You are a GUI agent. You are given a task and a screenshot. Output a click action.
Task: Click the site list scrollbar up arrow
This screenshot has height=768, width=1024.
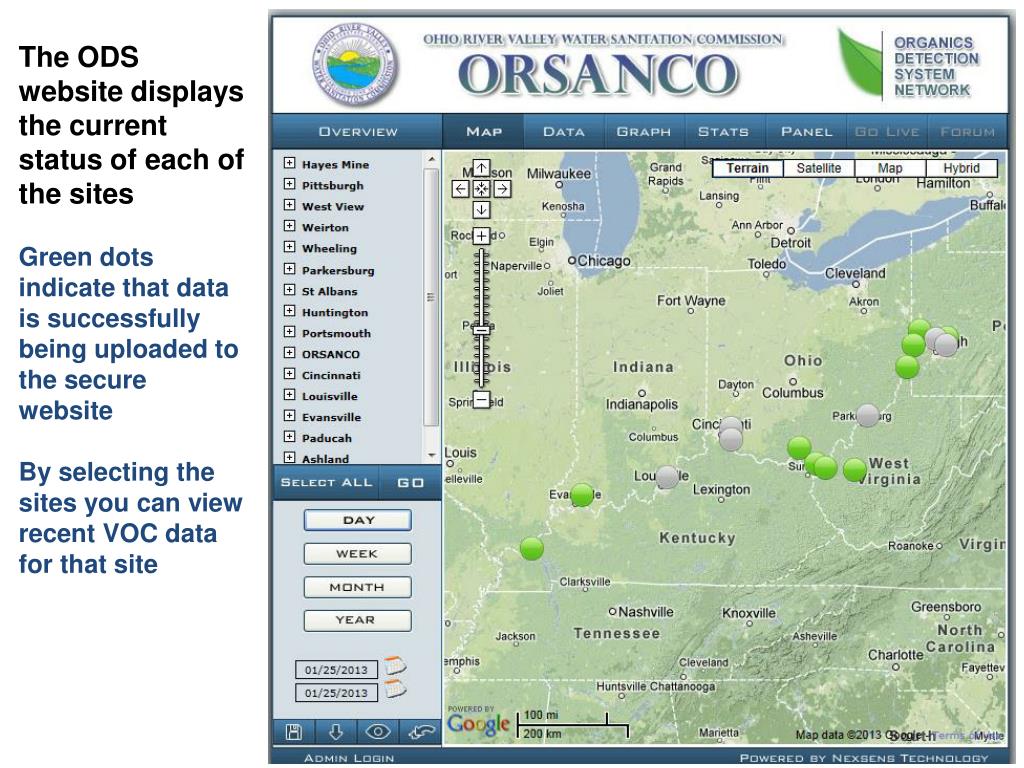coord(431,159)
